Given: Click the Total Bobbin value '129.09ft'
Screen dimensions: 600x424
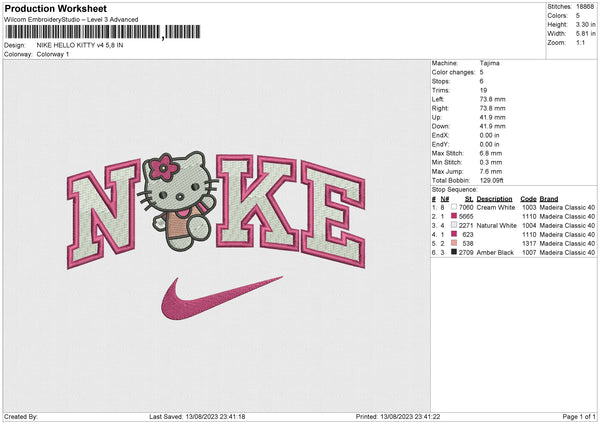Looking at the screenshot, I should [491, 180].
